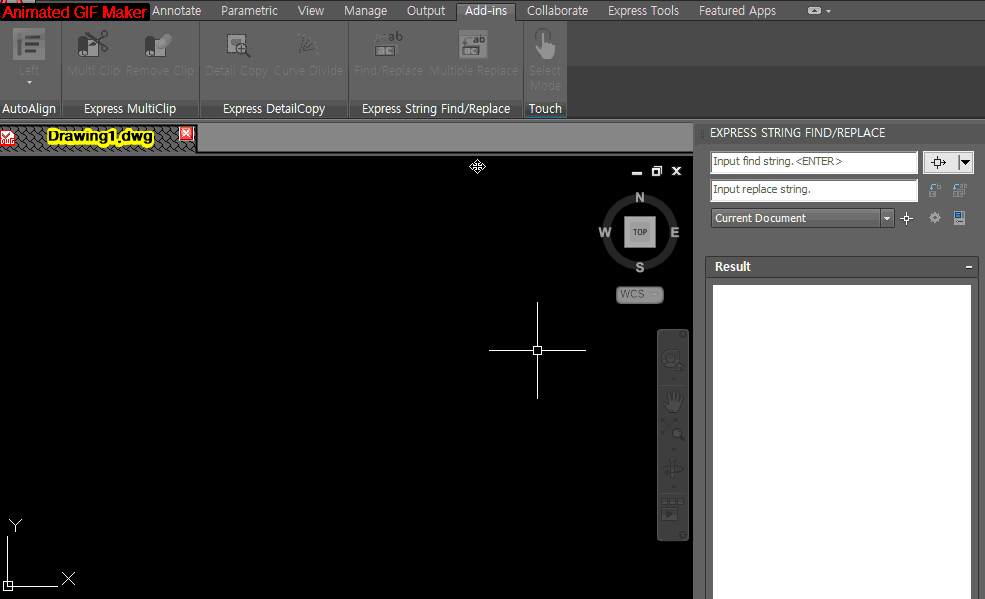Close the Drawing1.dwg tab
Viewport: 985px width, 599px height.
187,134
